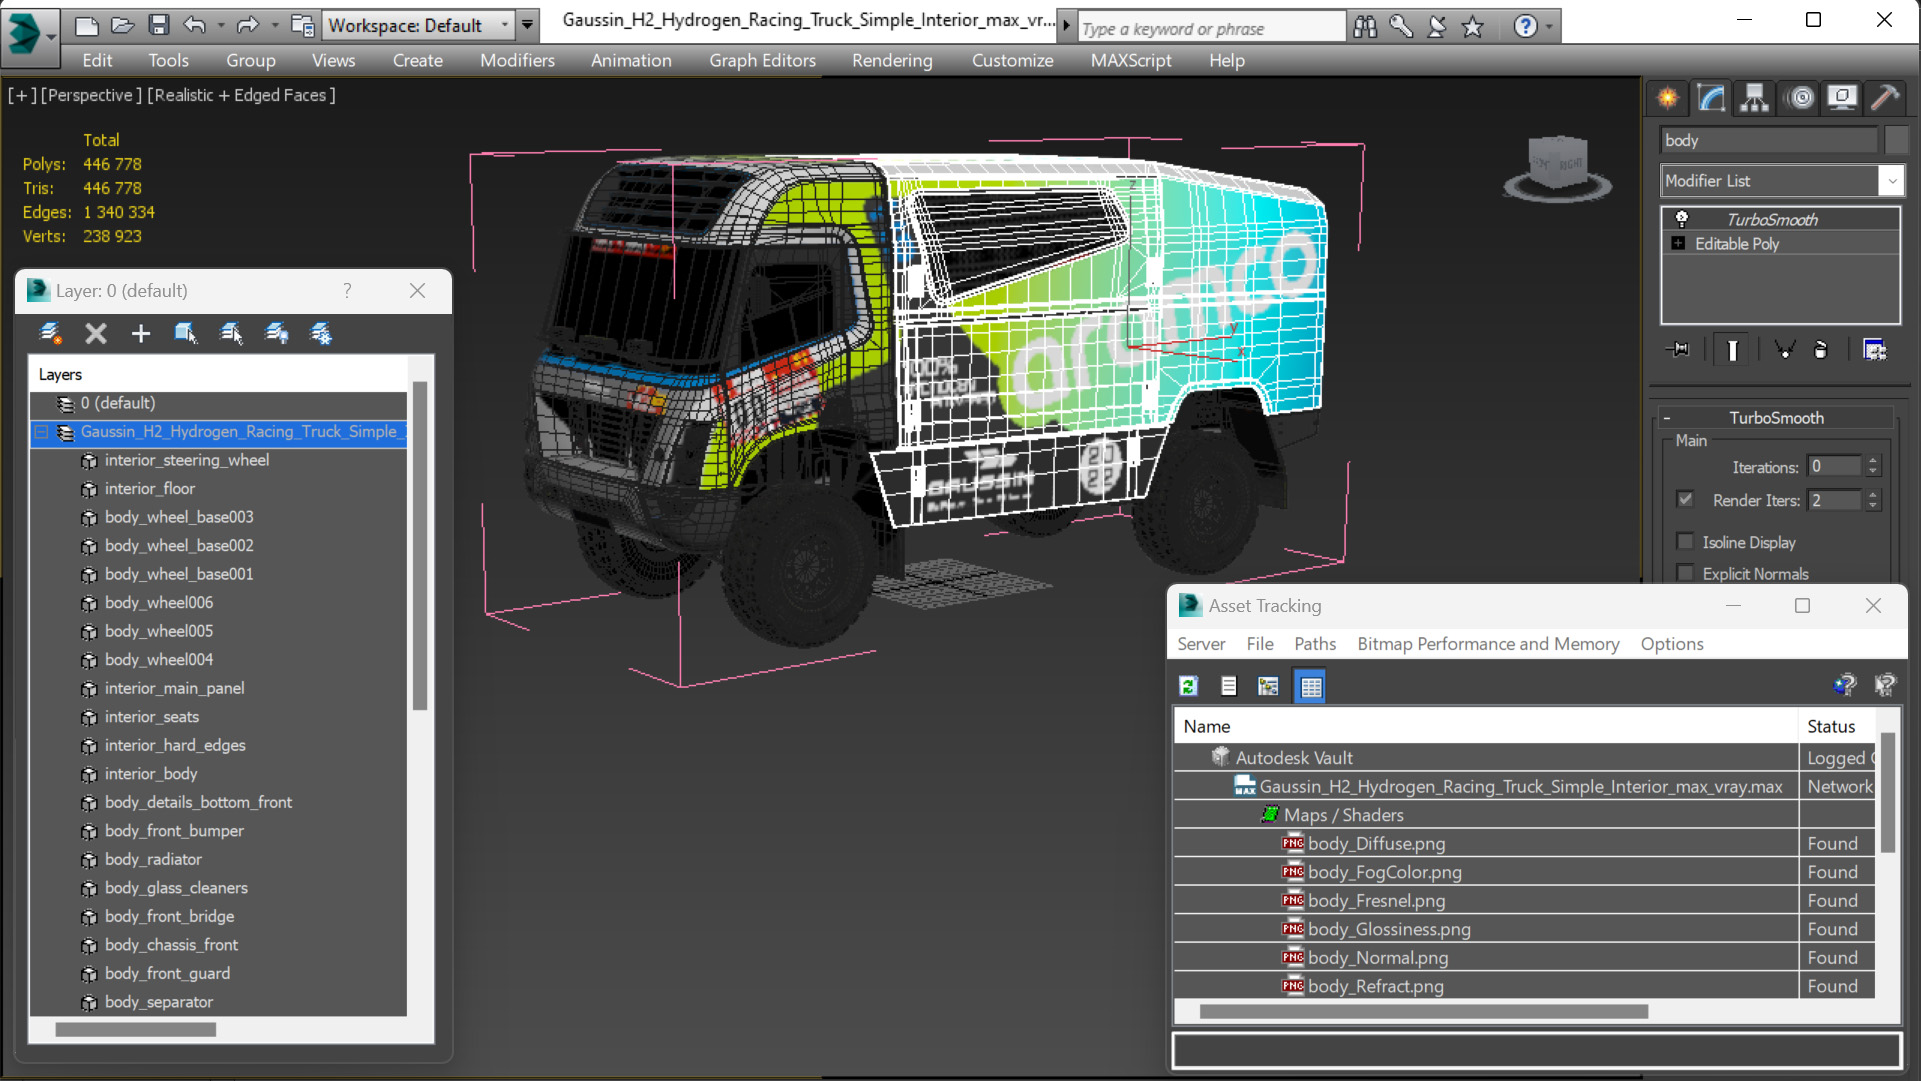Open the Paths menu in Asset Tracking
Viewport: 1921px width, 1081px height.
tap(1315, 644)
